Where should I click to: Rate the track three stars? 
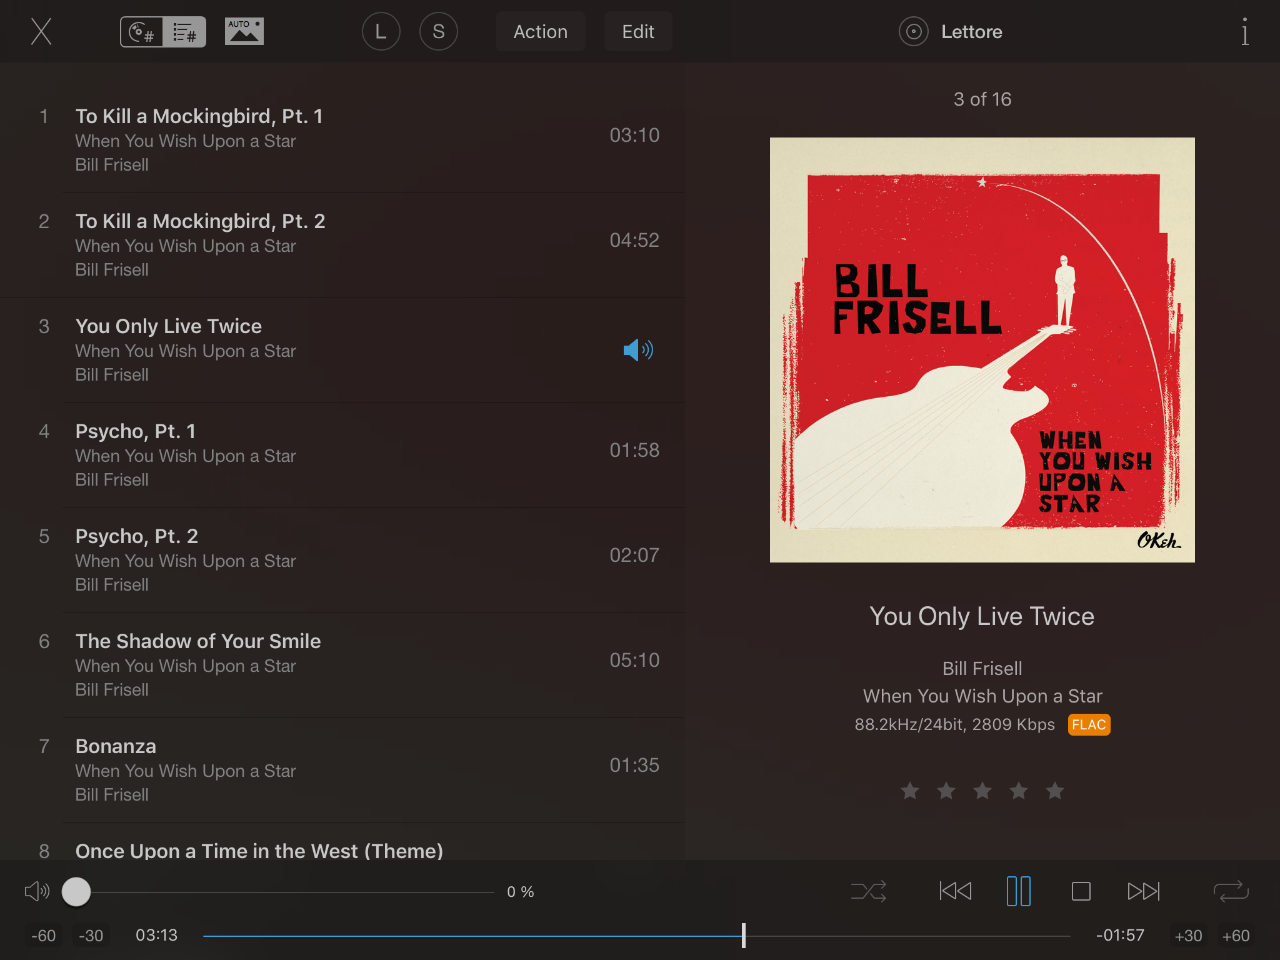click(982, 791)
